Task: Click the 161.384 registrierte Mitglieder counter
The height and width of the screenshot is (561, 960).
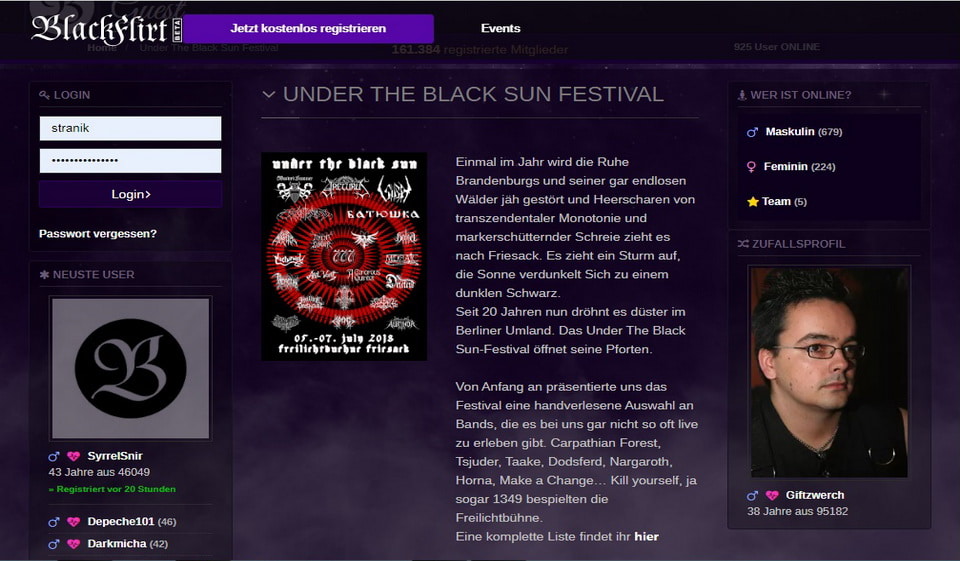Action: point(480,50)
